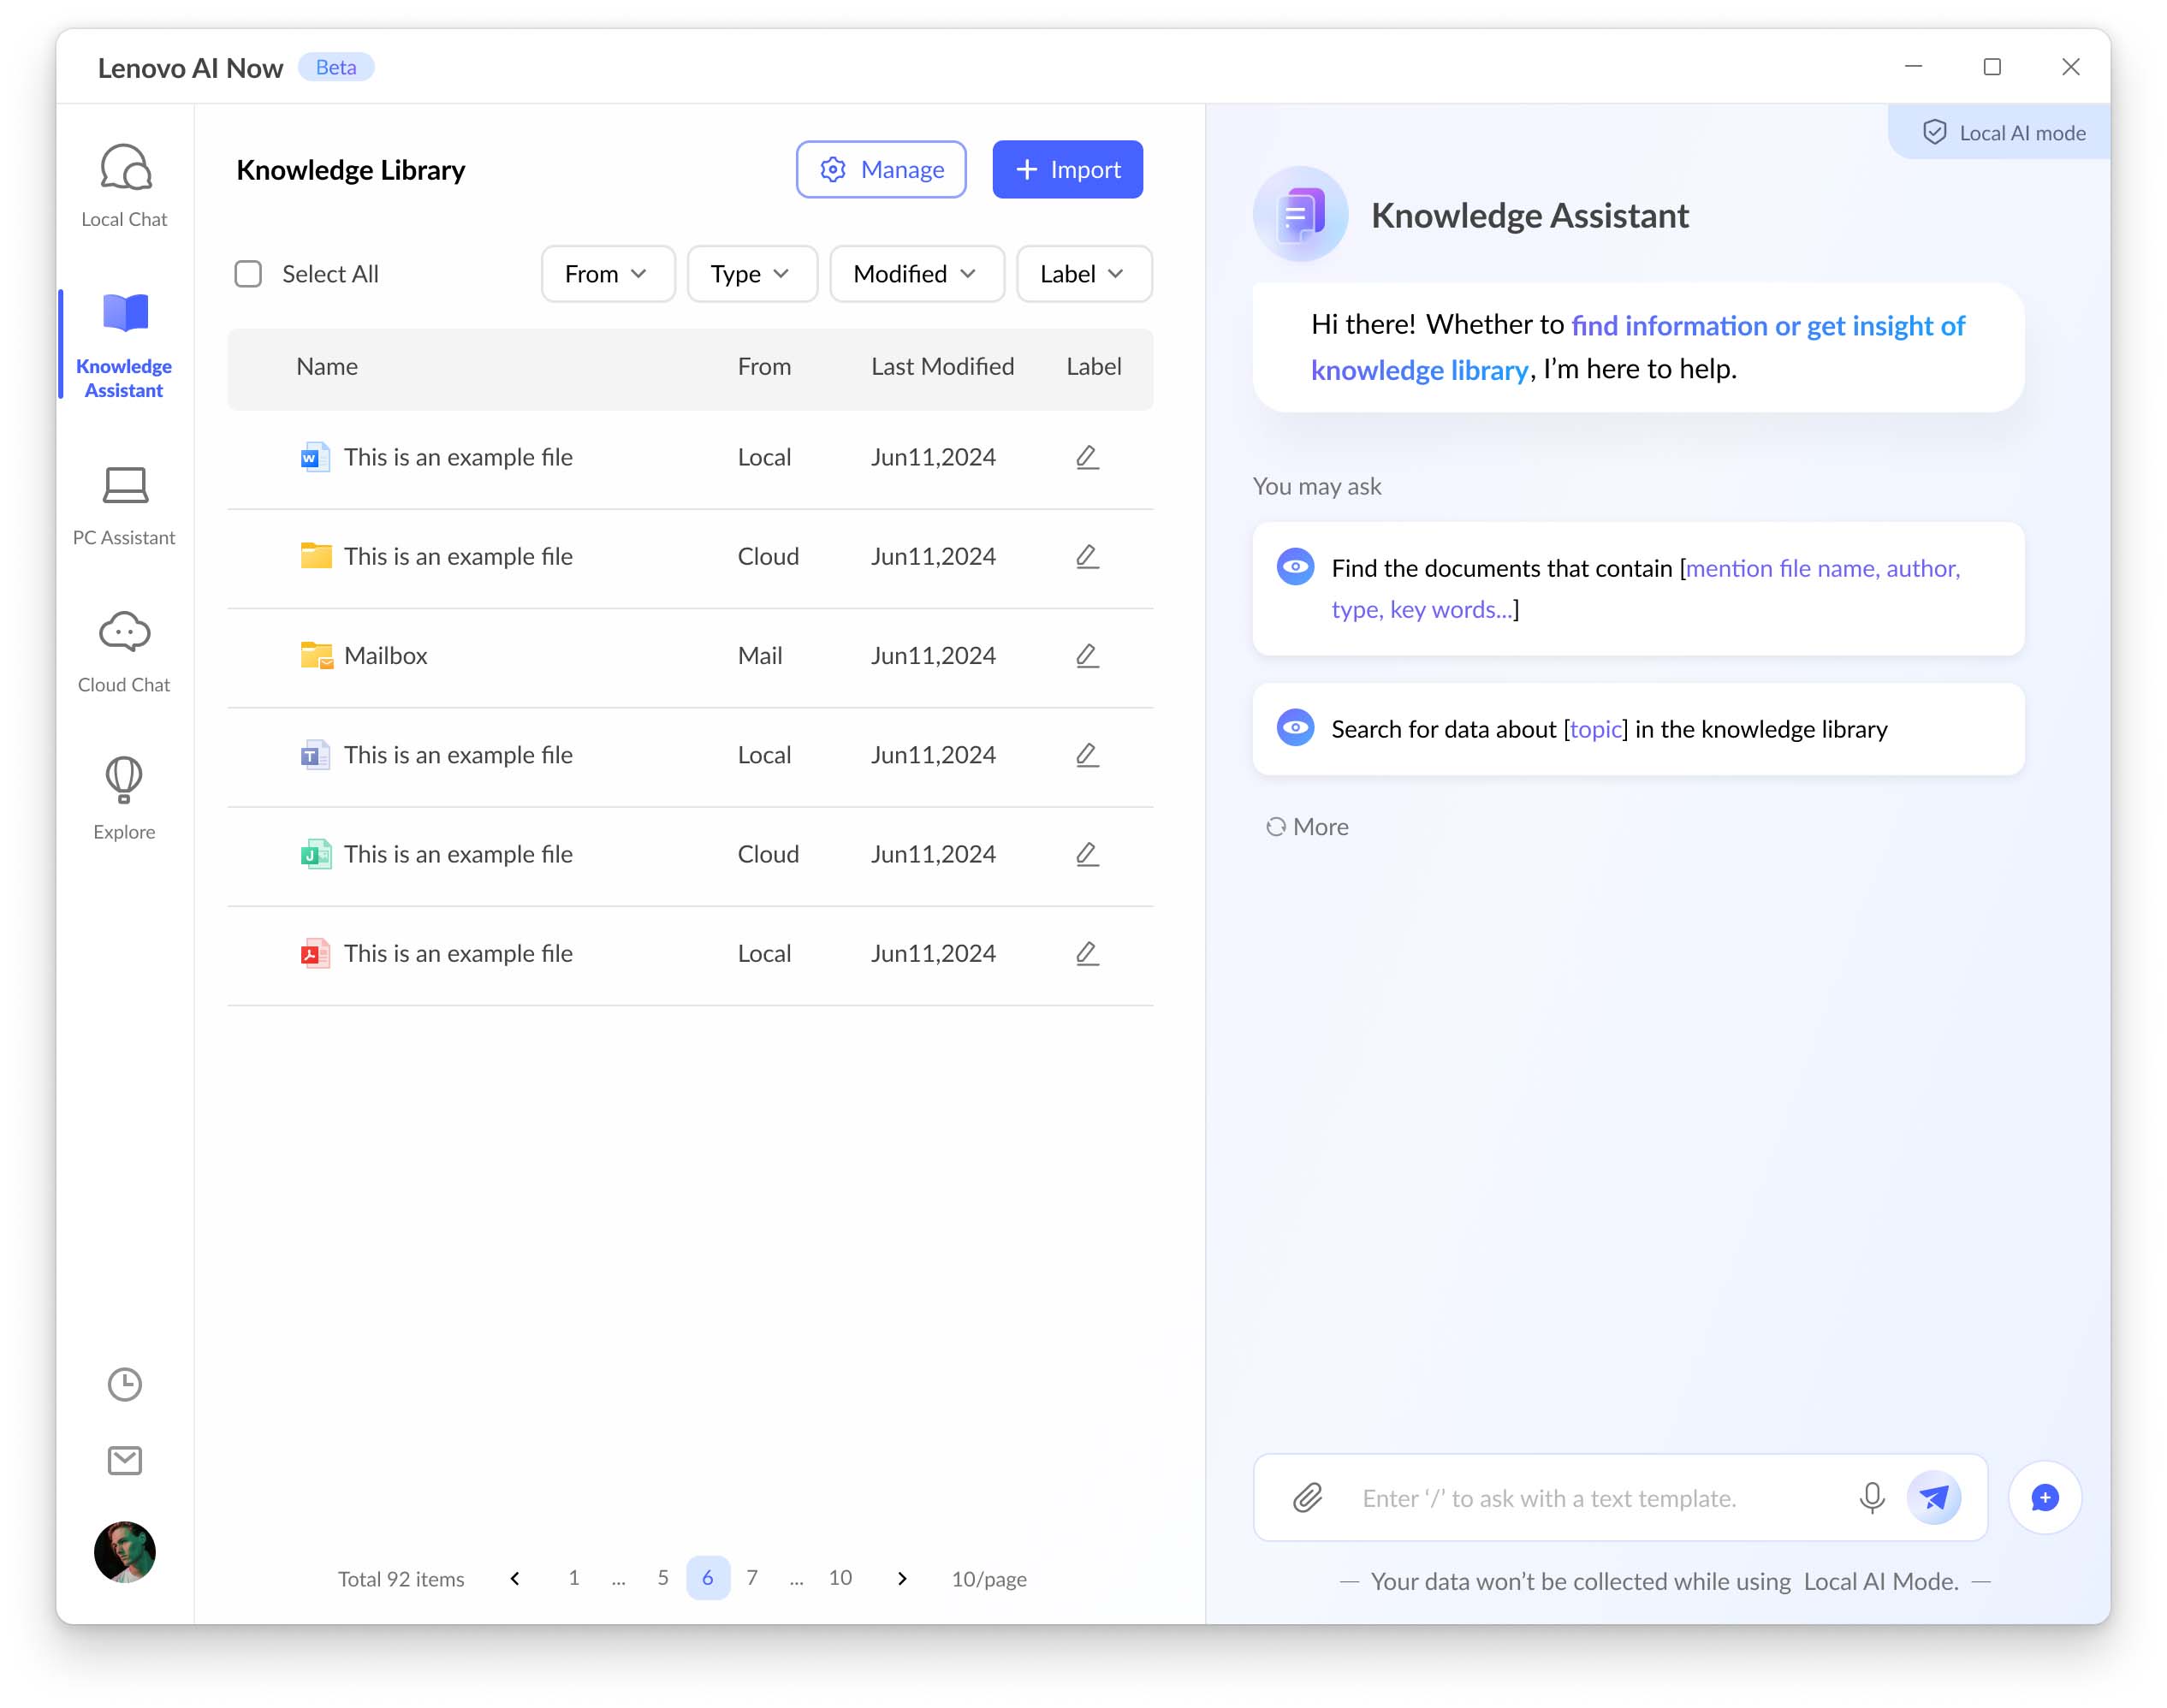Open the mail envelope sidebar icon
The height and width of the screenshot is (1708, 2167).
(124, 1460)
